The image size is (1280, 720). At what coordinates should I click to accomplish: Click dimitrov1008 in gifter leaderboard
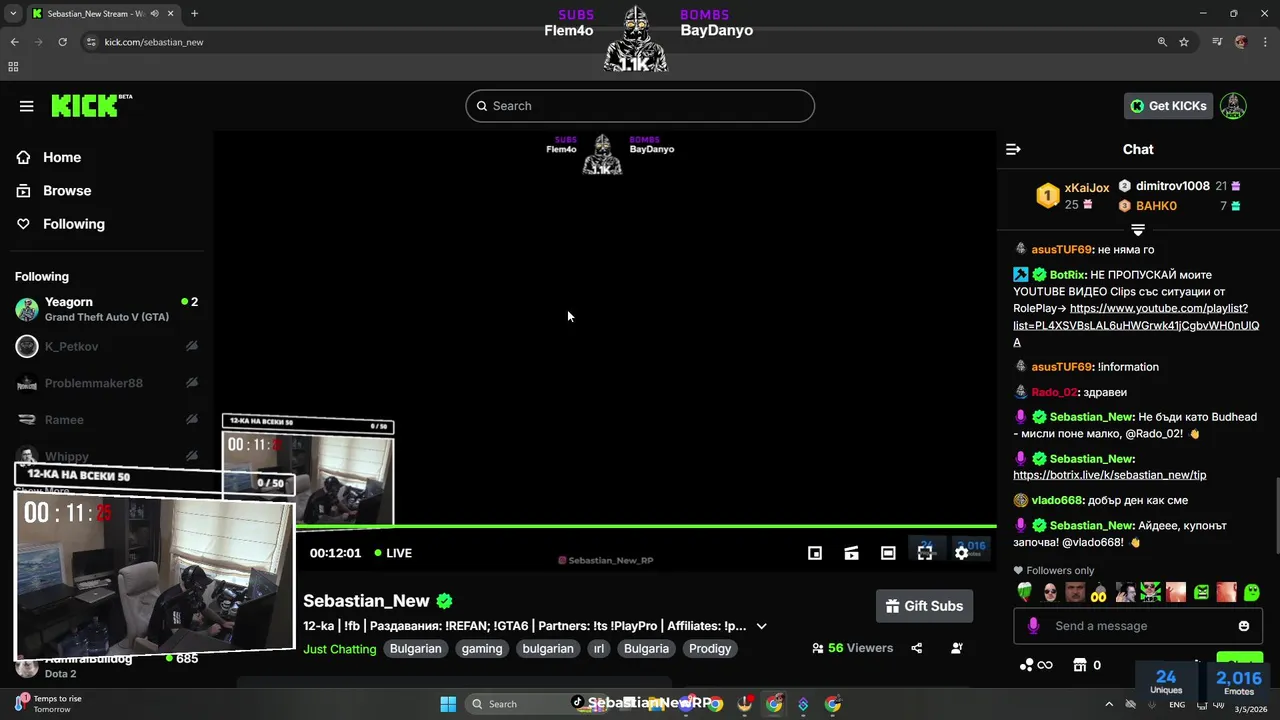(1172, 186)
